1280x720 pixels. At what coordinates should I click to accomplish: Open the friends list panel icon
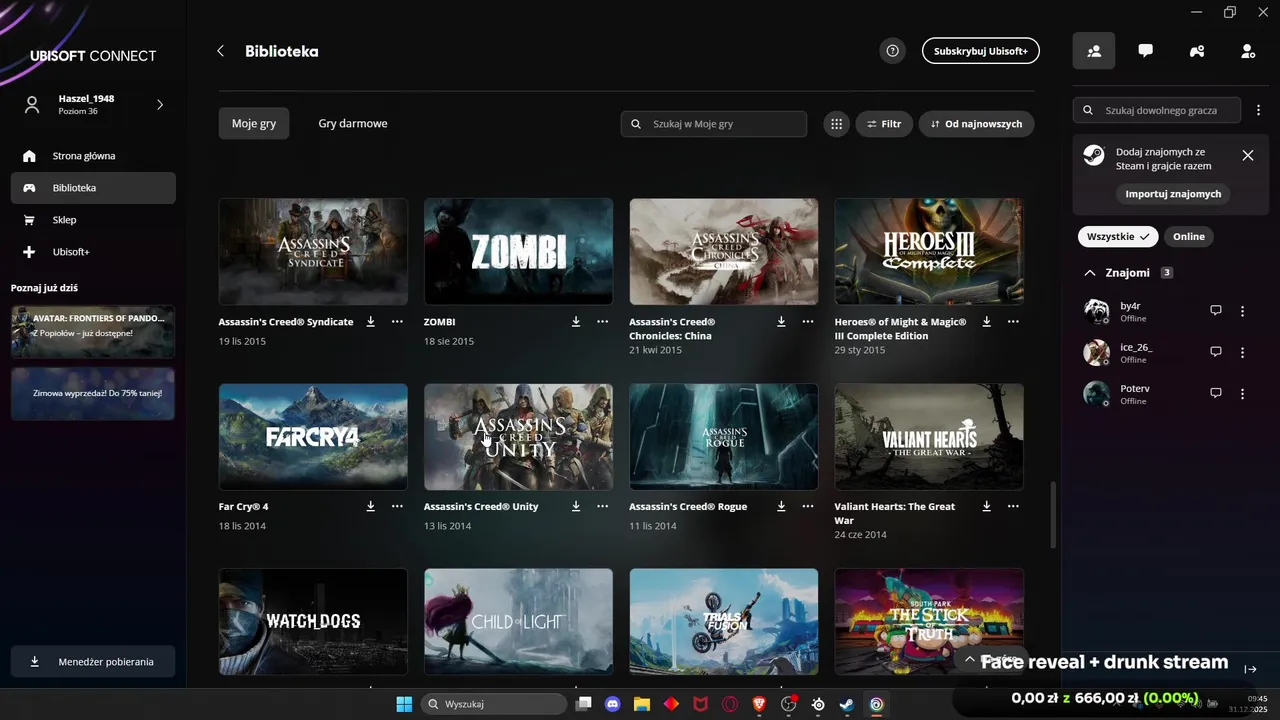(1094, 51)
